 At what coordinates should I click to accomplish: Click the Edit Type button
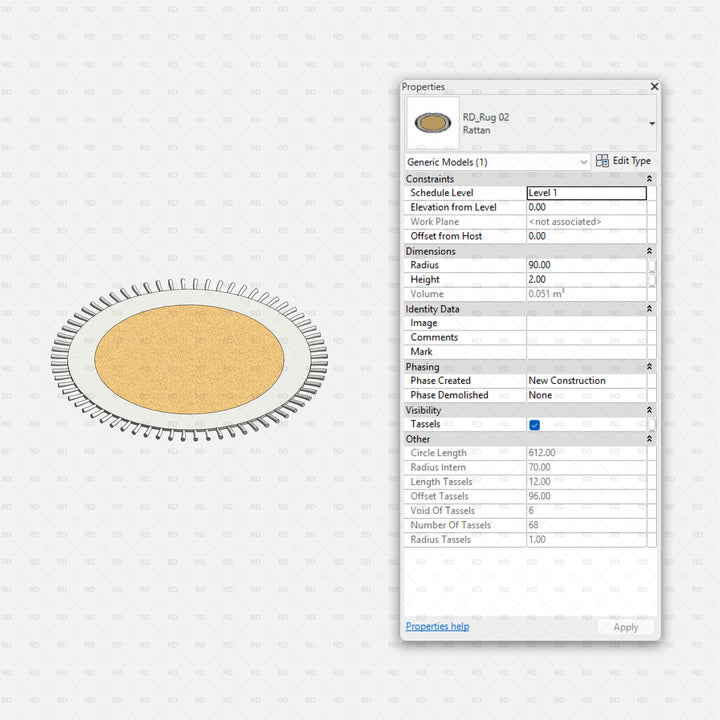point(623,161)
